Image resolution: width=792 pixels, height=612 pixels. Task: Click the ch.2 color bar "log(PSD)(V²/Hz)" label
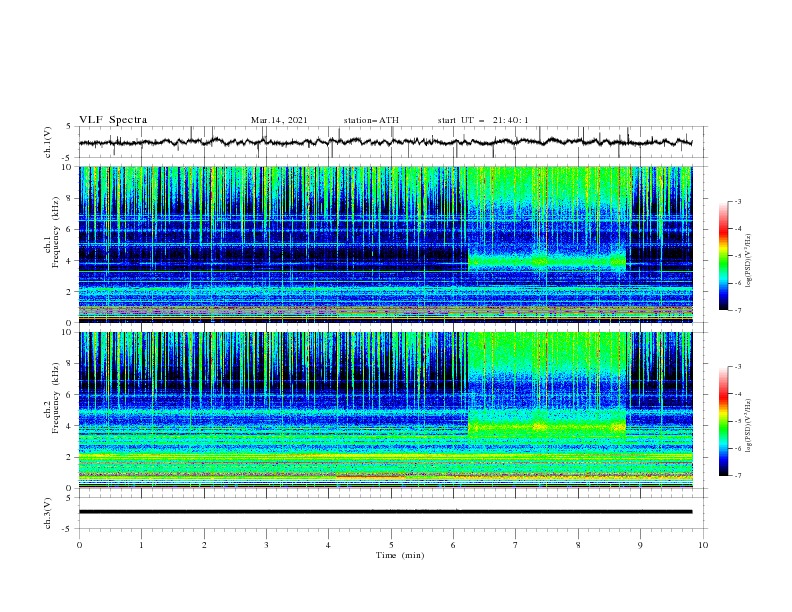748,426
